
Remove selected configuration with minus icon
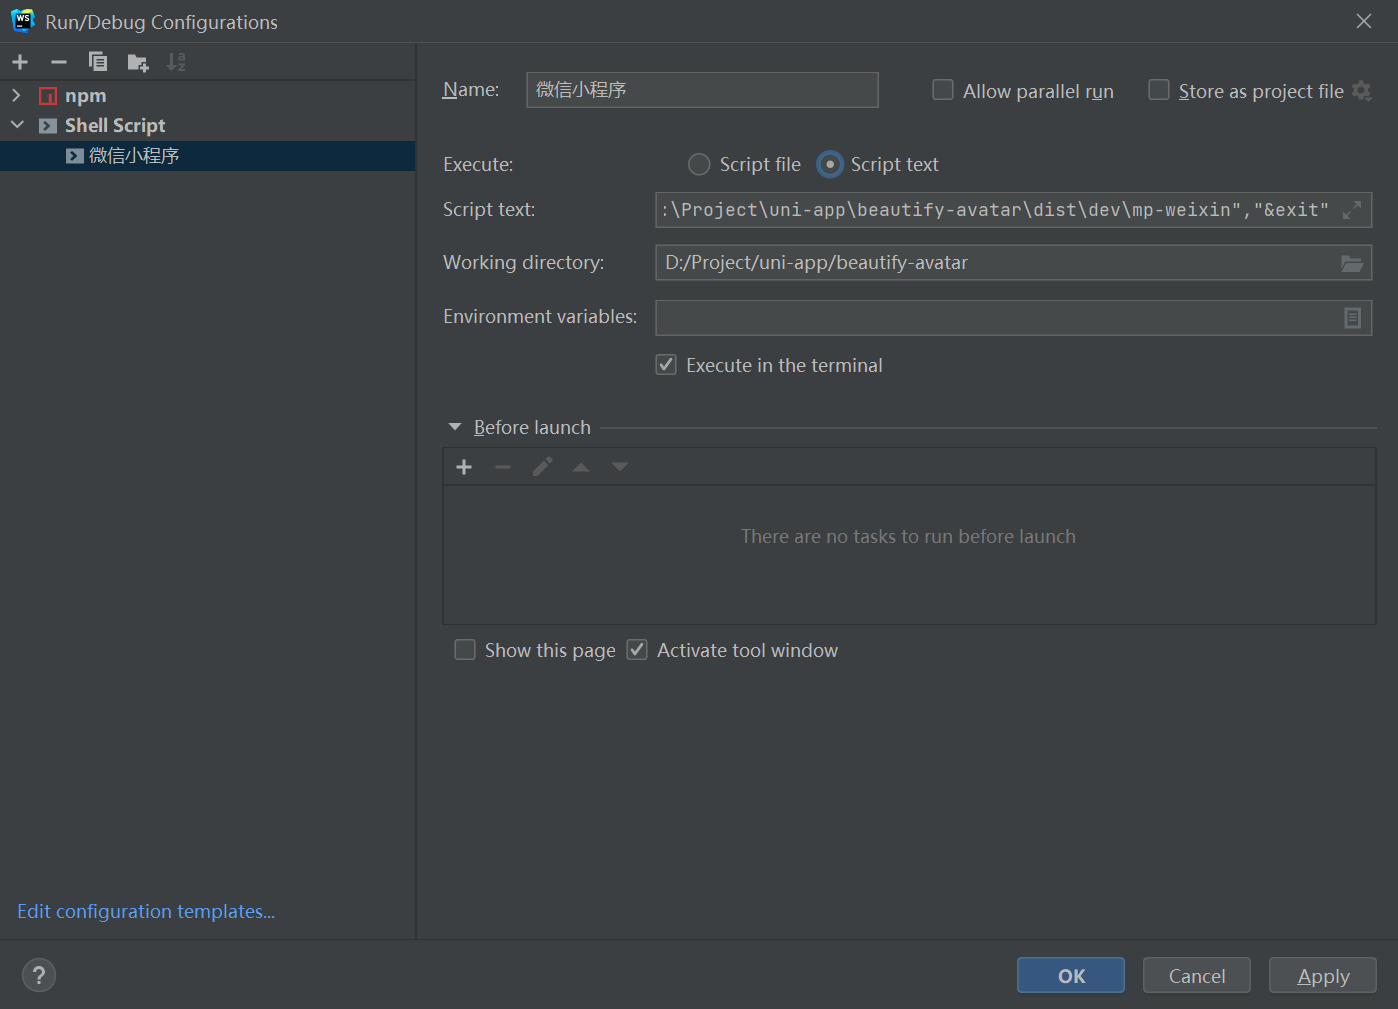[x=59, y=62]
